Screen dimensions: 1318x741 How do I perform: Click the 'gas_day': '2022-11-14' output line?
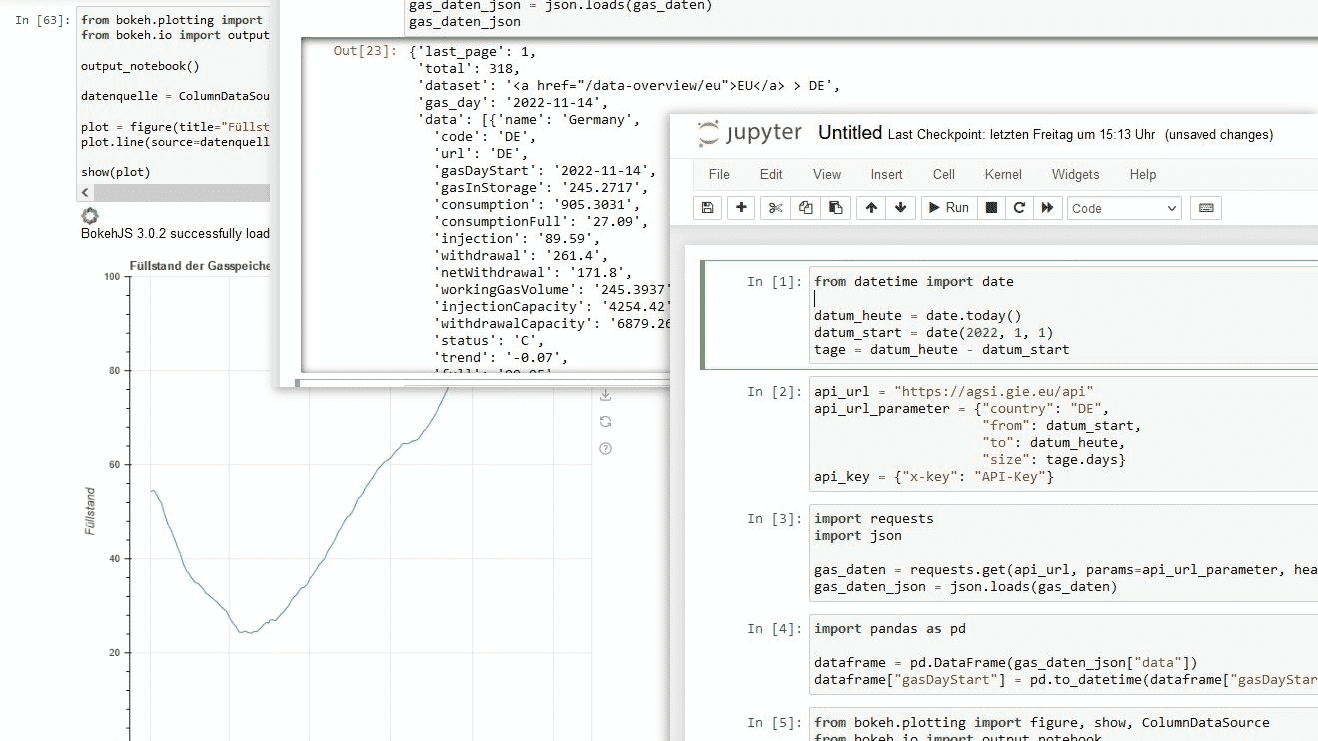[x=513, y=102]
